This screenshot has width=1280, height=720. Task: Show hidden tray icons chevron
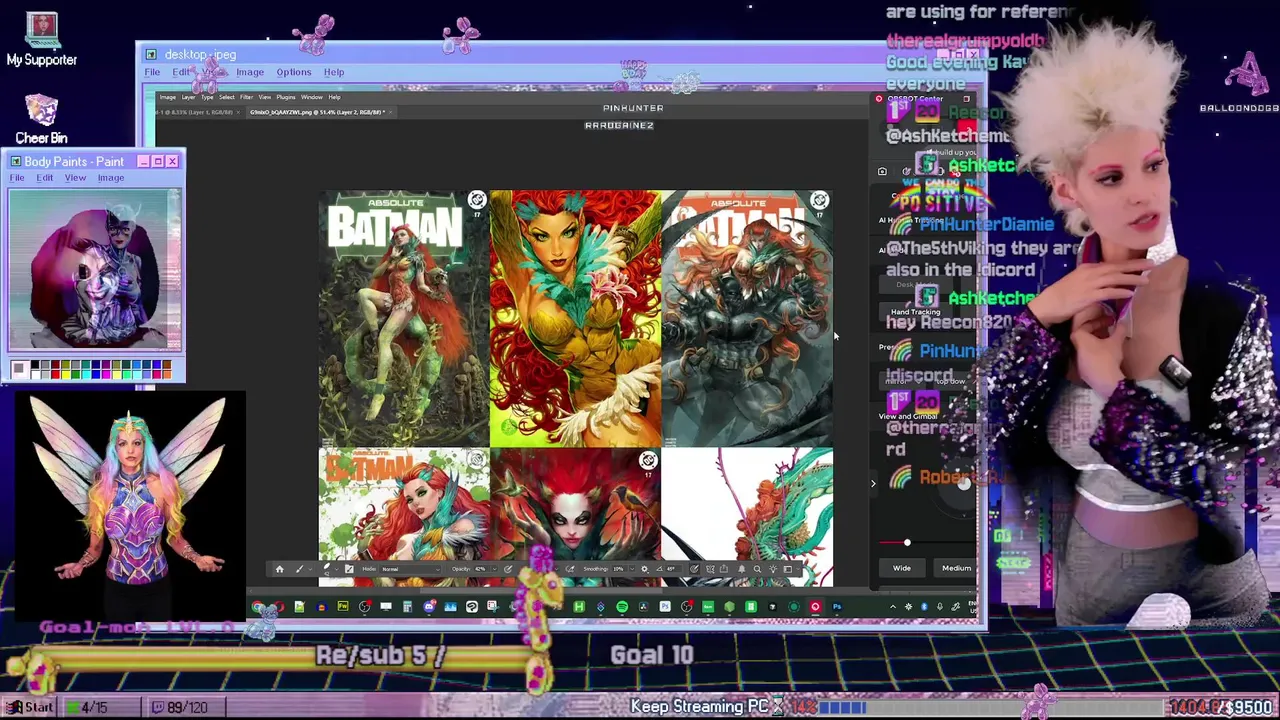tap(893, 607)
